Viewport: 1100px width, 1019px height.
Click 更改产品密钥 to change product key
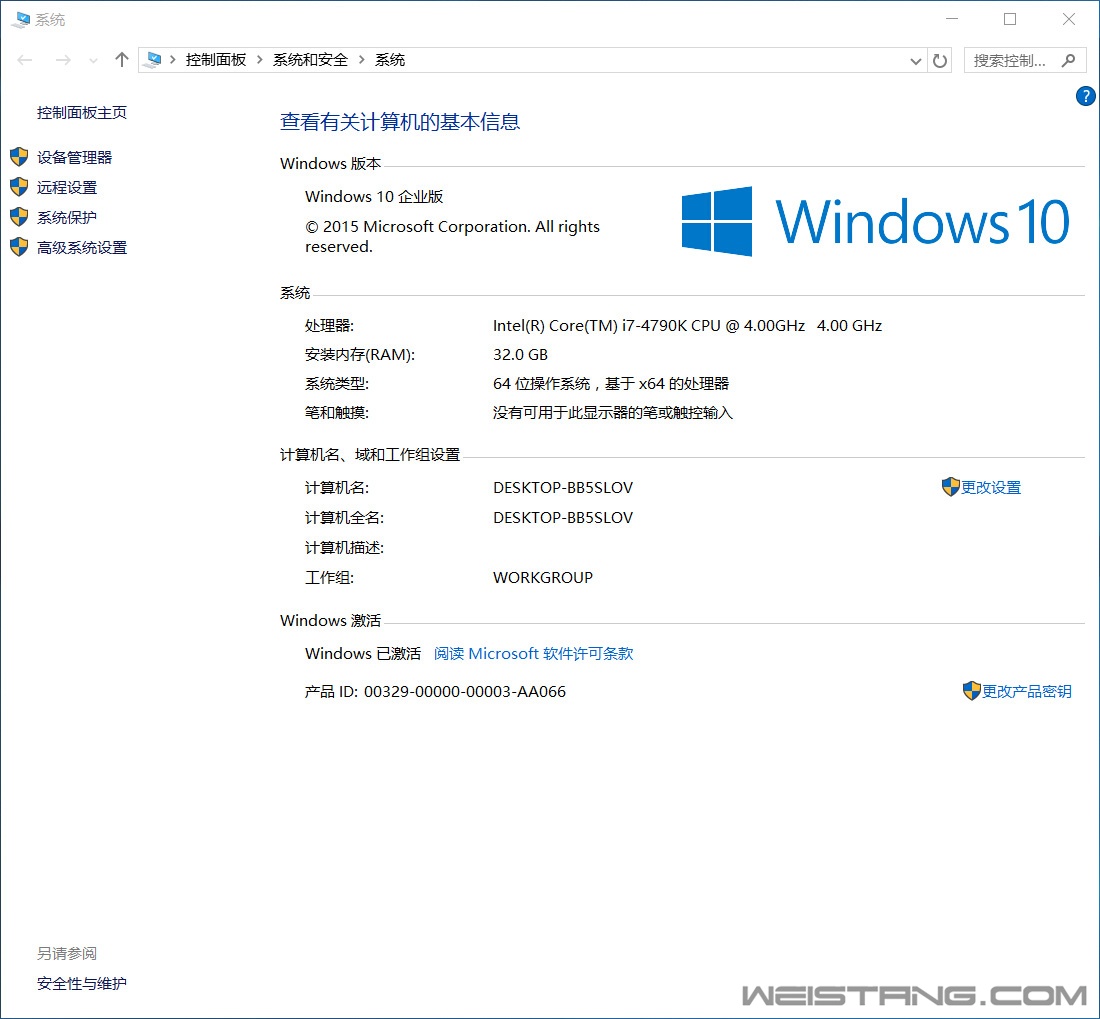[1026, 691]
